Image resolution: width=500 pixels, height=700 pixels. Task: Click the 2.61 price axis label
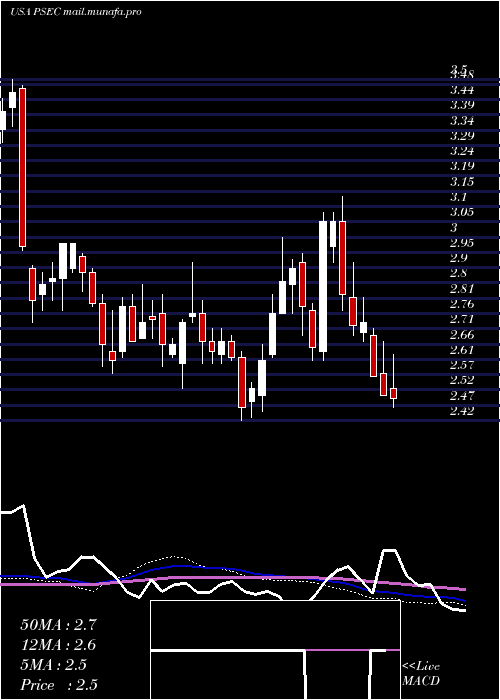462,350
